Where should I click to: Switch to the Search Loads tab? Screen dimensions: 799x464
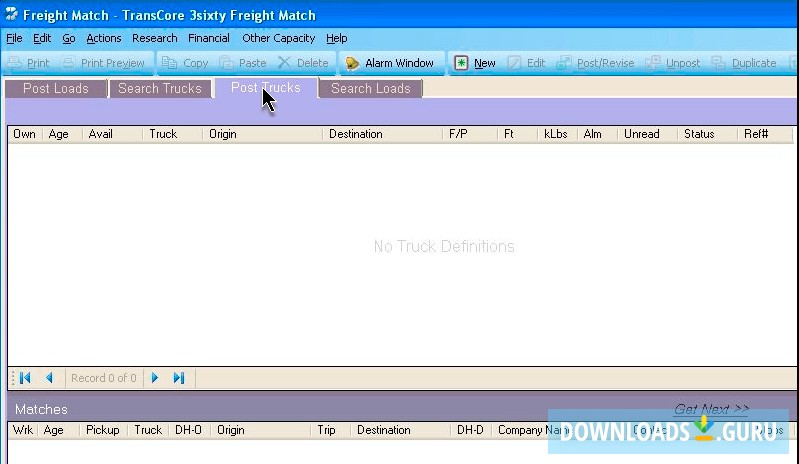371,89
